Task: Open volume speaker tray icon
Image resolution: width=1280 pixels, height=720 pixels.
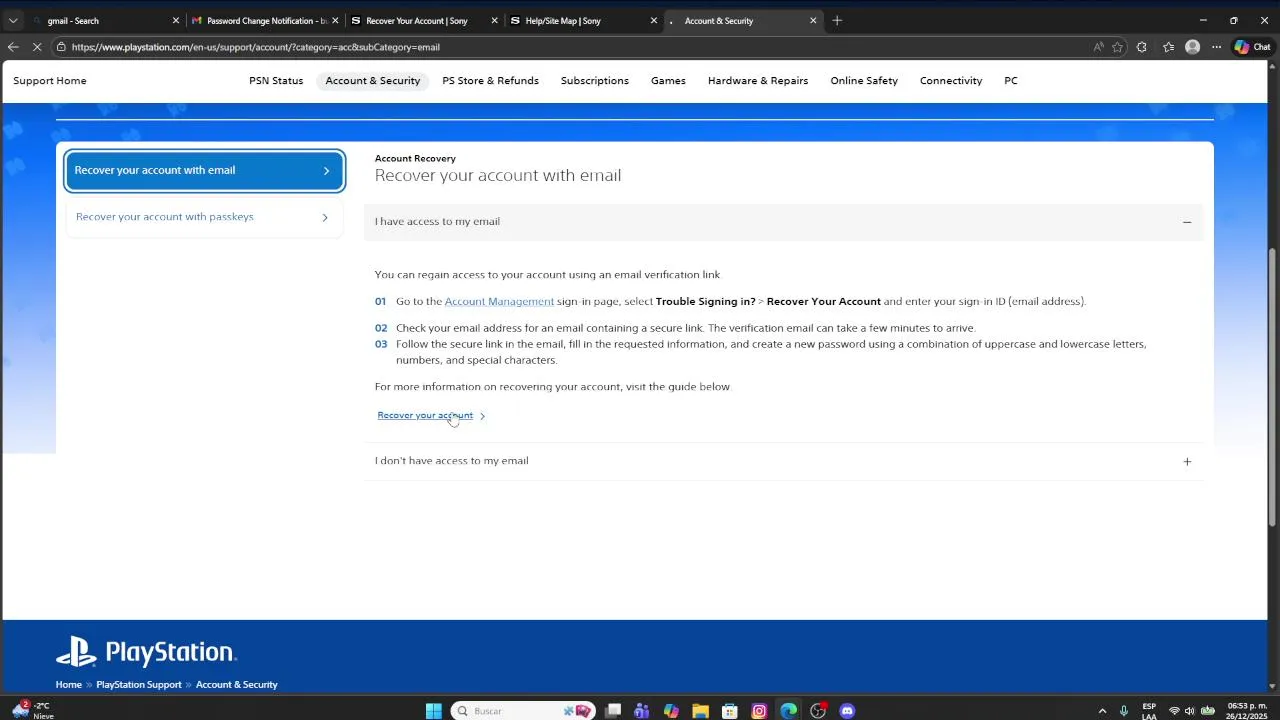Action: (1189, 711)
